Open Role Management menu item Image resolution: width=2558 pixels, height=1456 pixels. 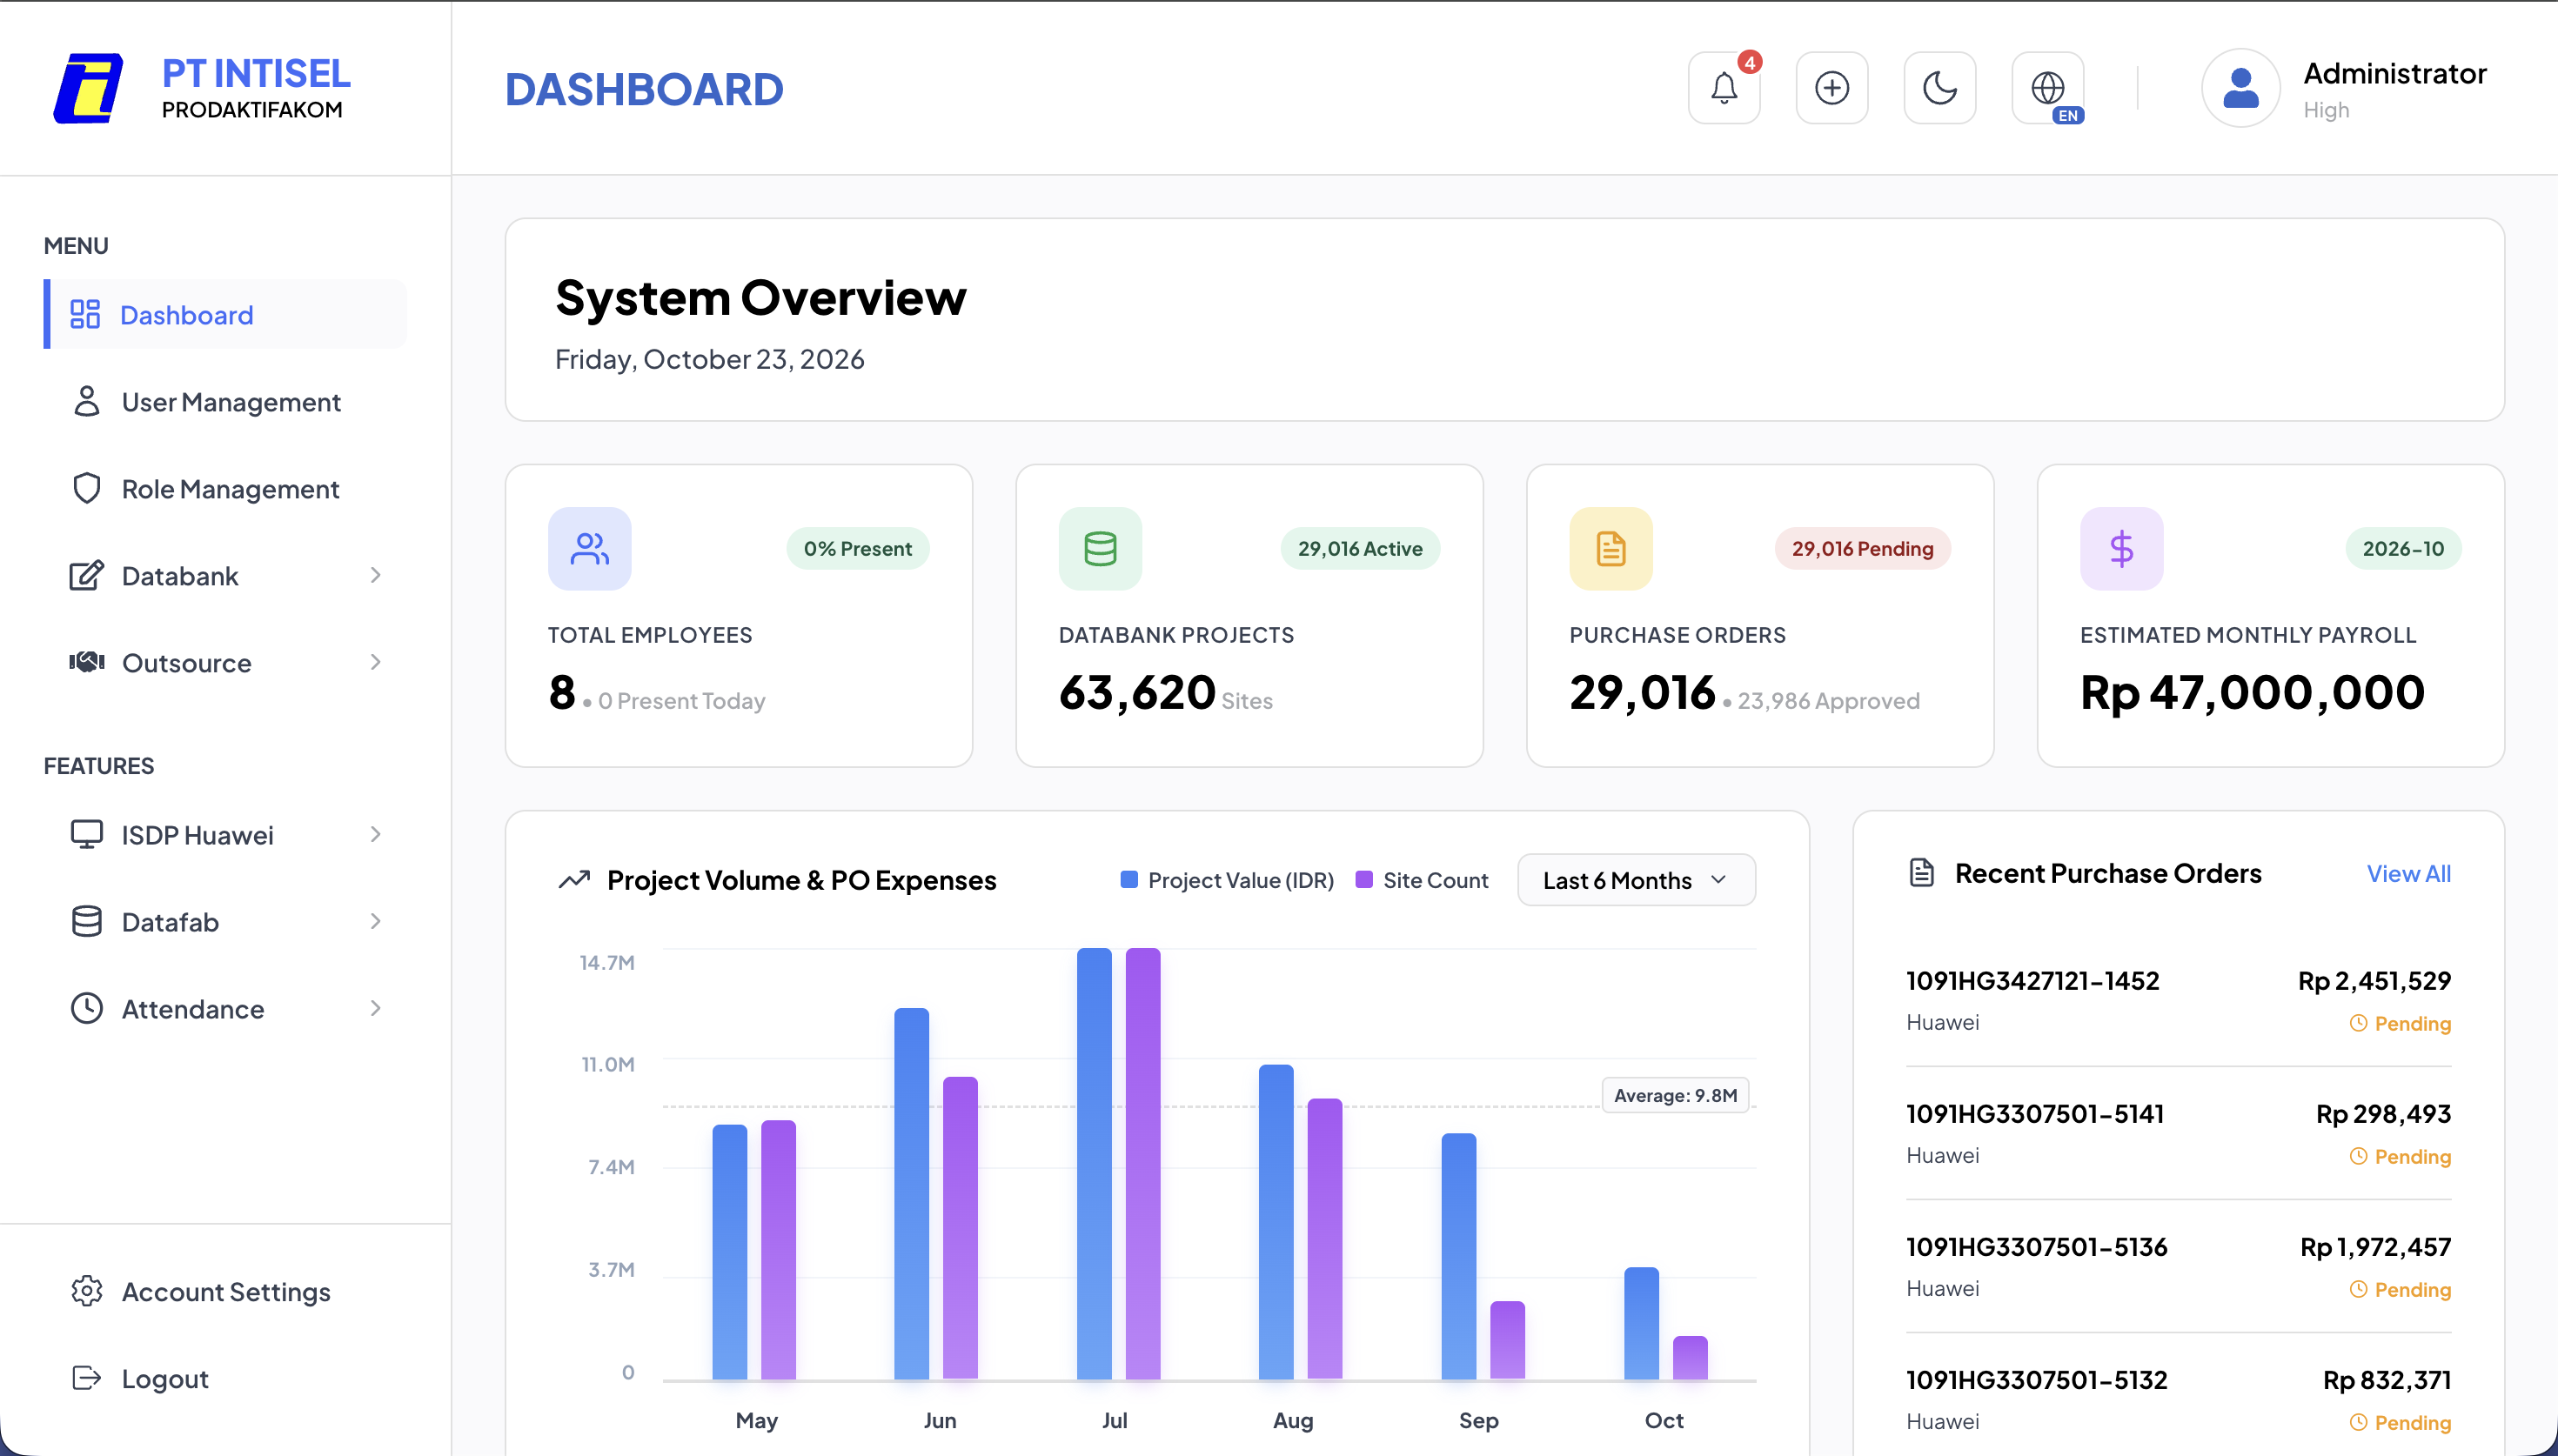pyautogui.click(x=225, y=488)
